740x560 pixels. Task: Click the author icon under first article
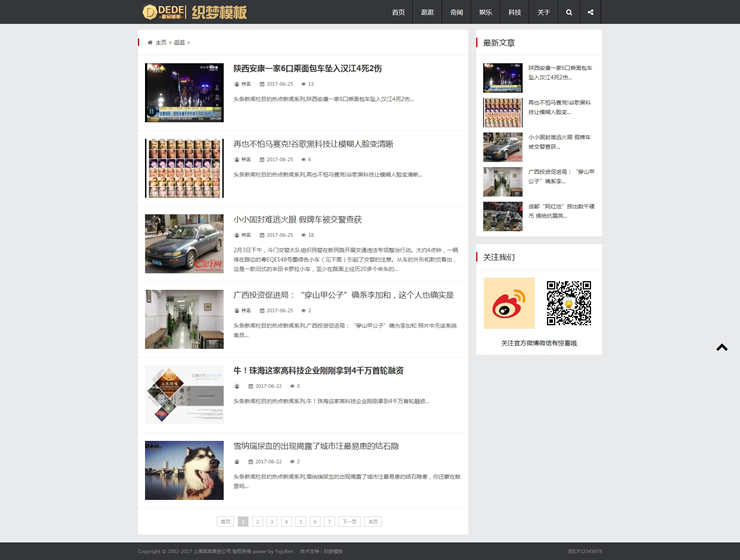click(x=237, y=84)
